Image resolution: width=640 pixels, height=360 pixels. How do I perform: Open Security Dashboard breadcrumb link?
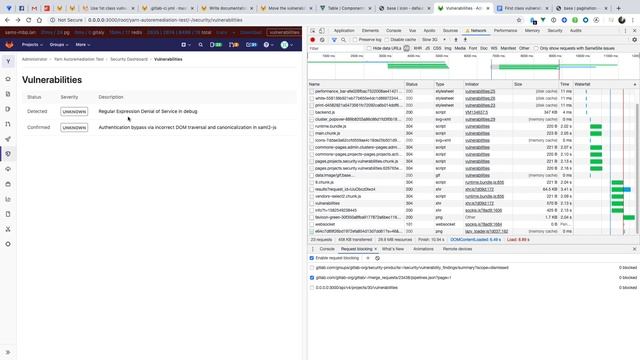129,59
